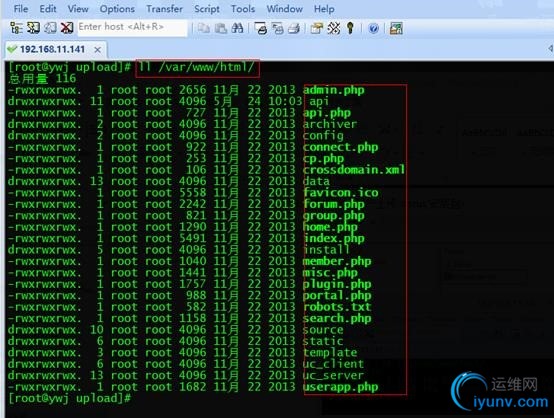Click the uc_client directory name
Viewport: 554px width, 418px height.
(334, 364)
